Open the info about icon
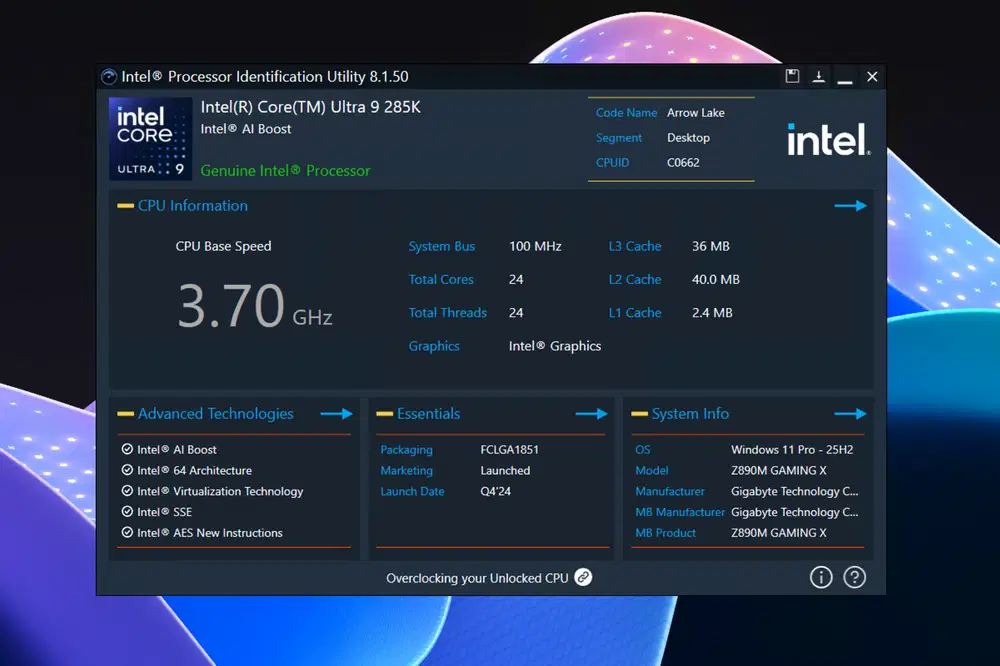This screenshot has width=1000, height=666. pyautogui.click(x=821, y=577)
